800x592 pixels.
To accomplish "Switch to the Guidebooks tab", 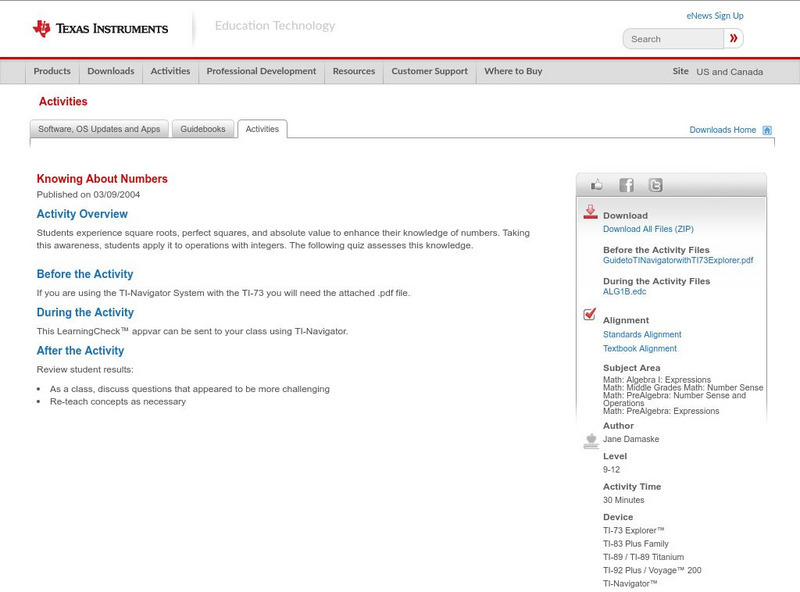I will pos(203,129).
